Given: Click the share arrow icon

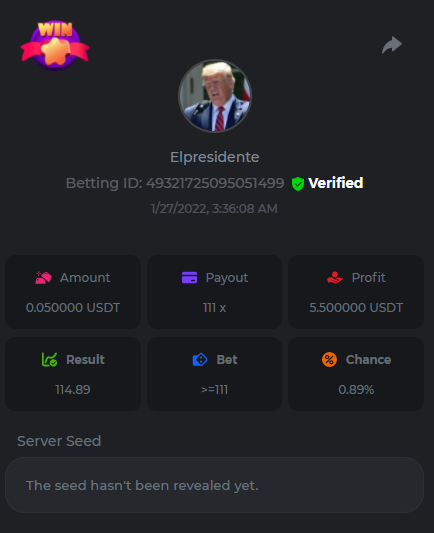Looking at the screenshot, I should tap(392, 45).
